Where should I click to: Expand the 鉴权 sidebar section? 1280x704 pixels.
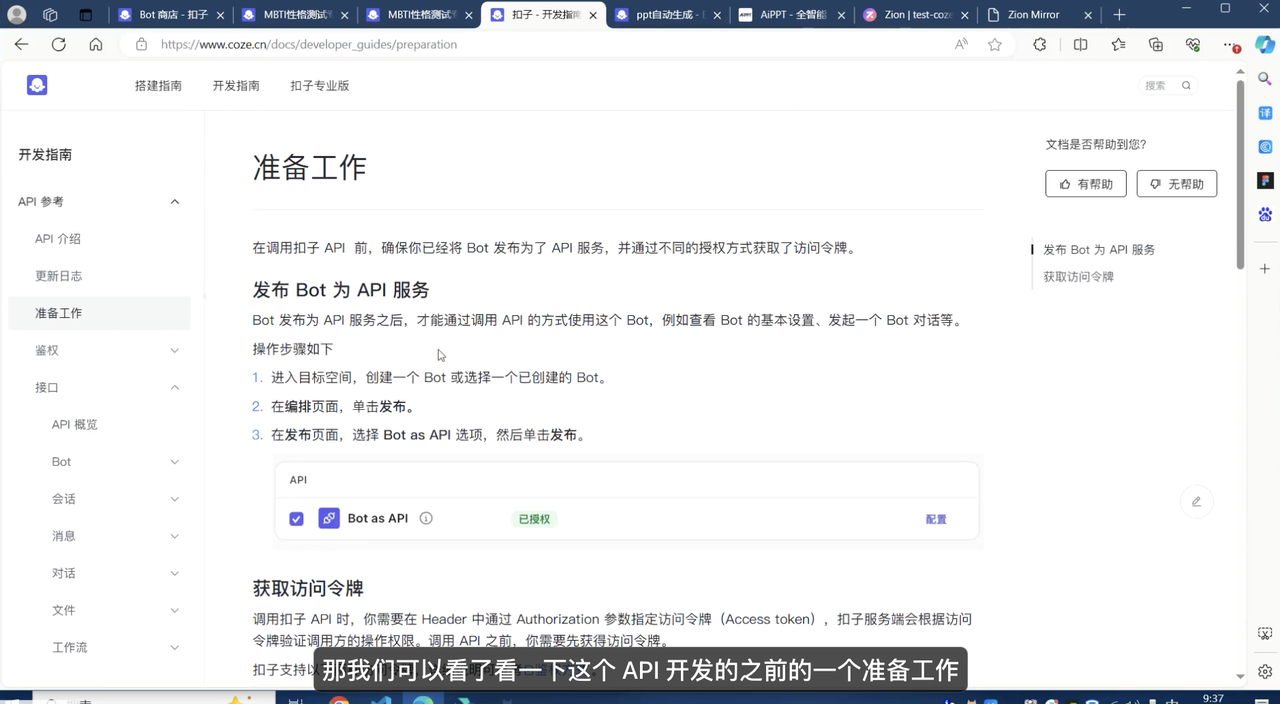pyautogui.click(x=175, y=351)
